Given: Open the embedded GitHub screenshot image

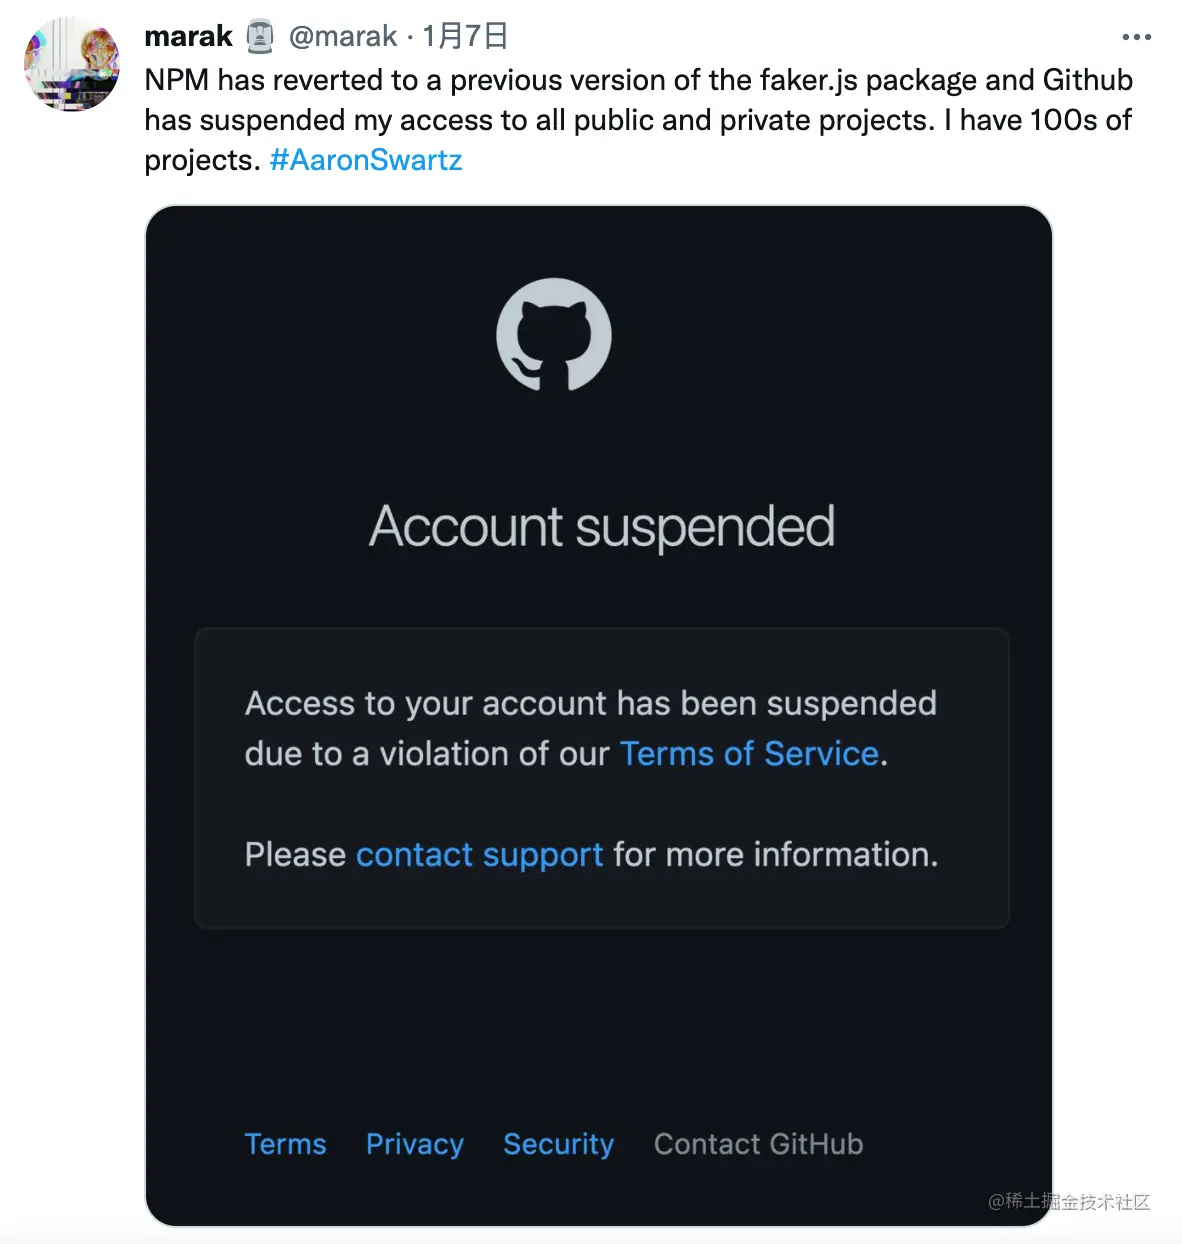Looking at the screenshot, I should pos(599,716).
